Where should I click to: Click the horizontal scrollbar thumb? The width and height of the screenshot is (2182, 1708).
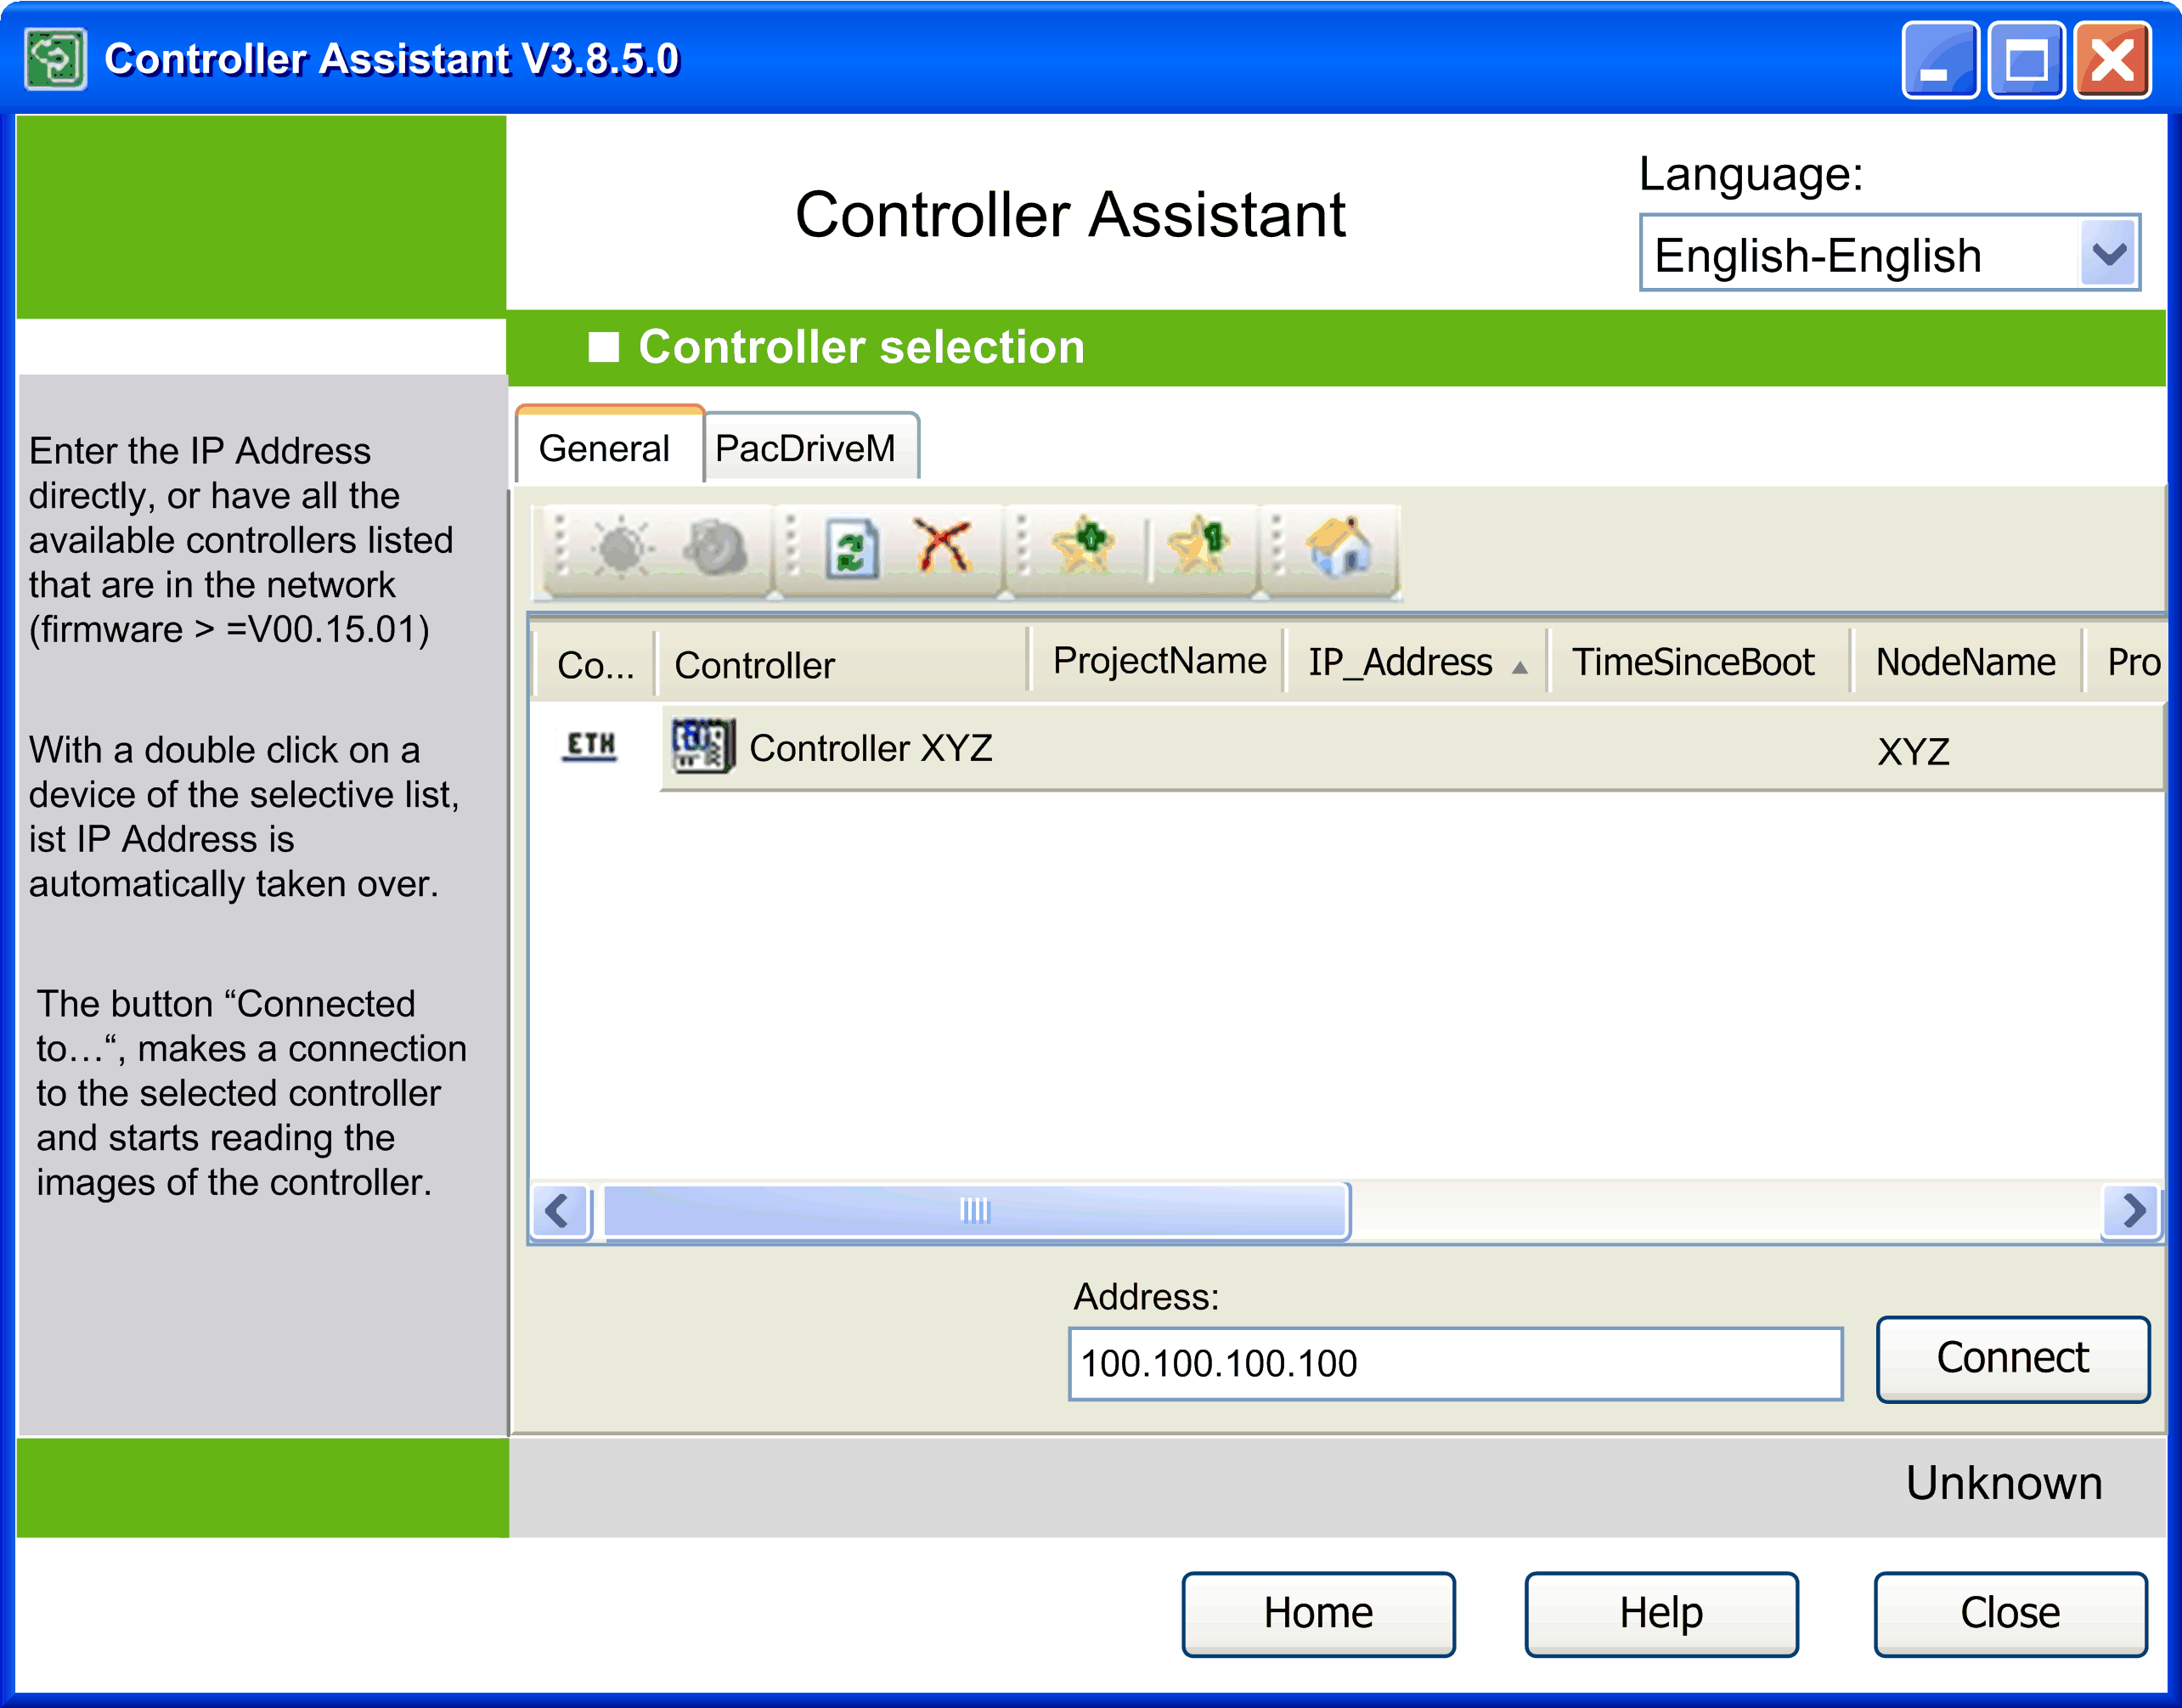click(x=975, y=1210)
